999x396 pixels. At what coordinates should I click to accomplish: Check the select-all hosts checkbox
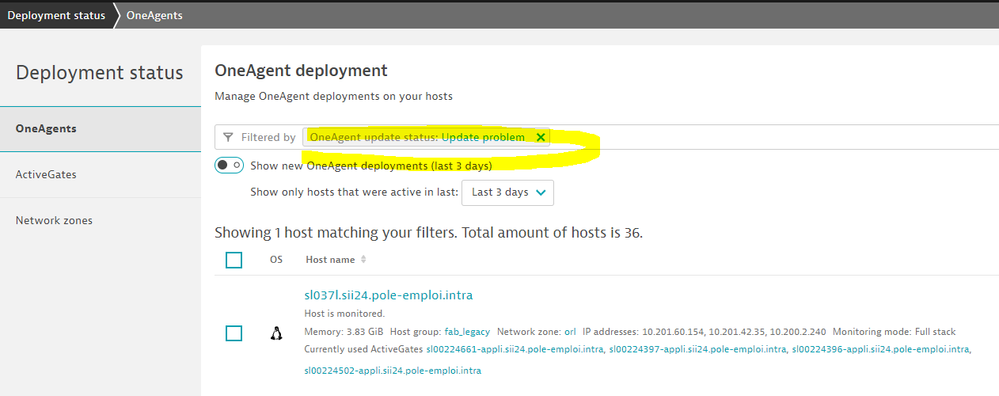coord(234,260)
